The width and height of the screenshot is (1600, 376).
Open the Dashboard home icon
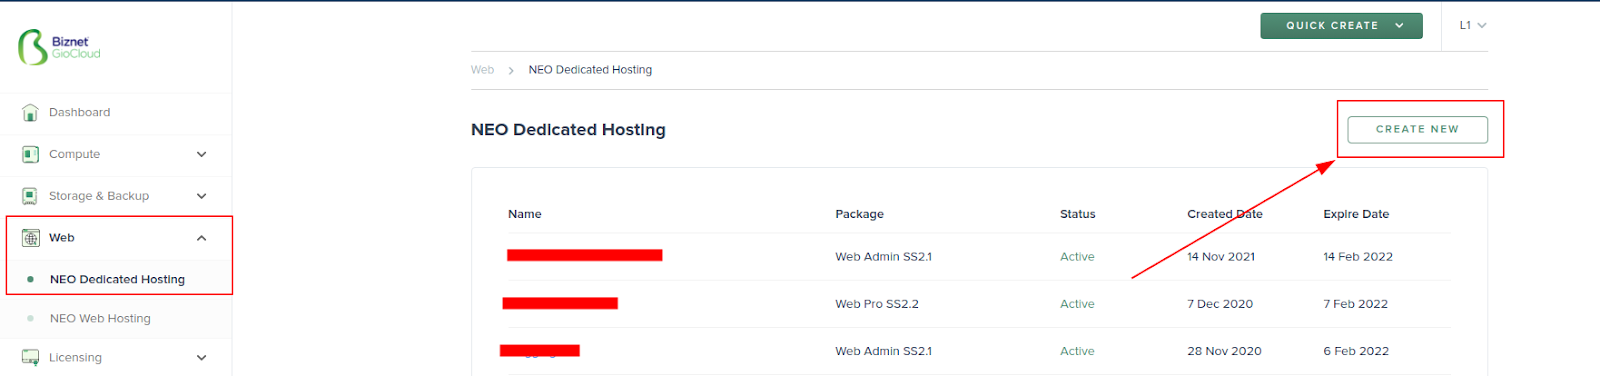point(30,112)
